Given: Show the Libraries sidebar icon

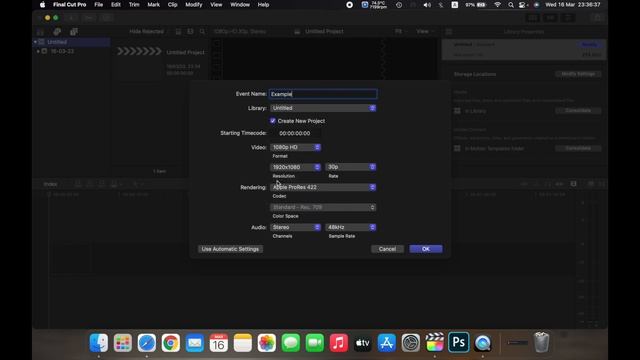Looking at the screenshot, I should [40, 31].
